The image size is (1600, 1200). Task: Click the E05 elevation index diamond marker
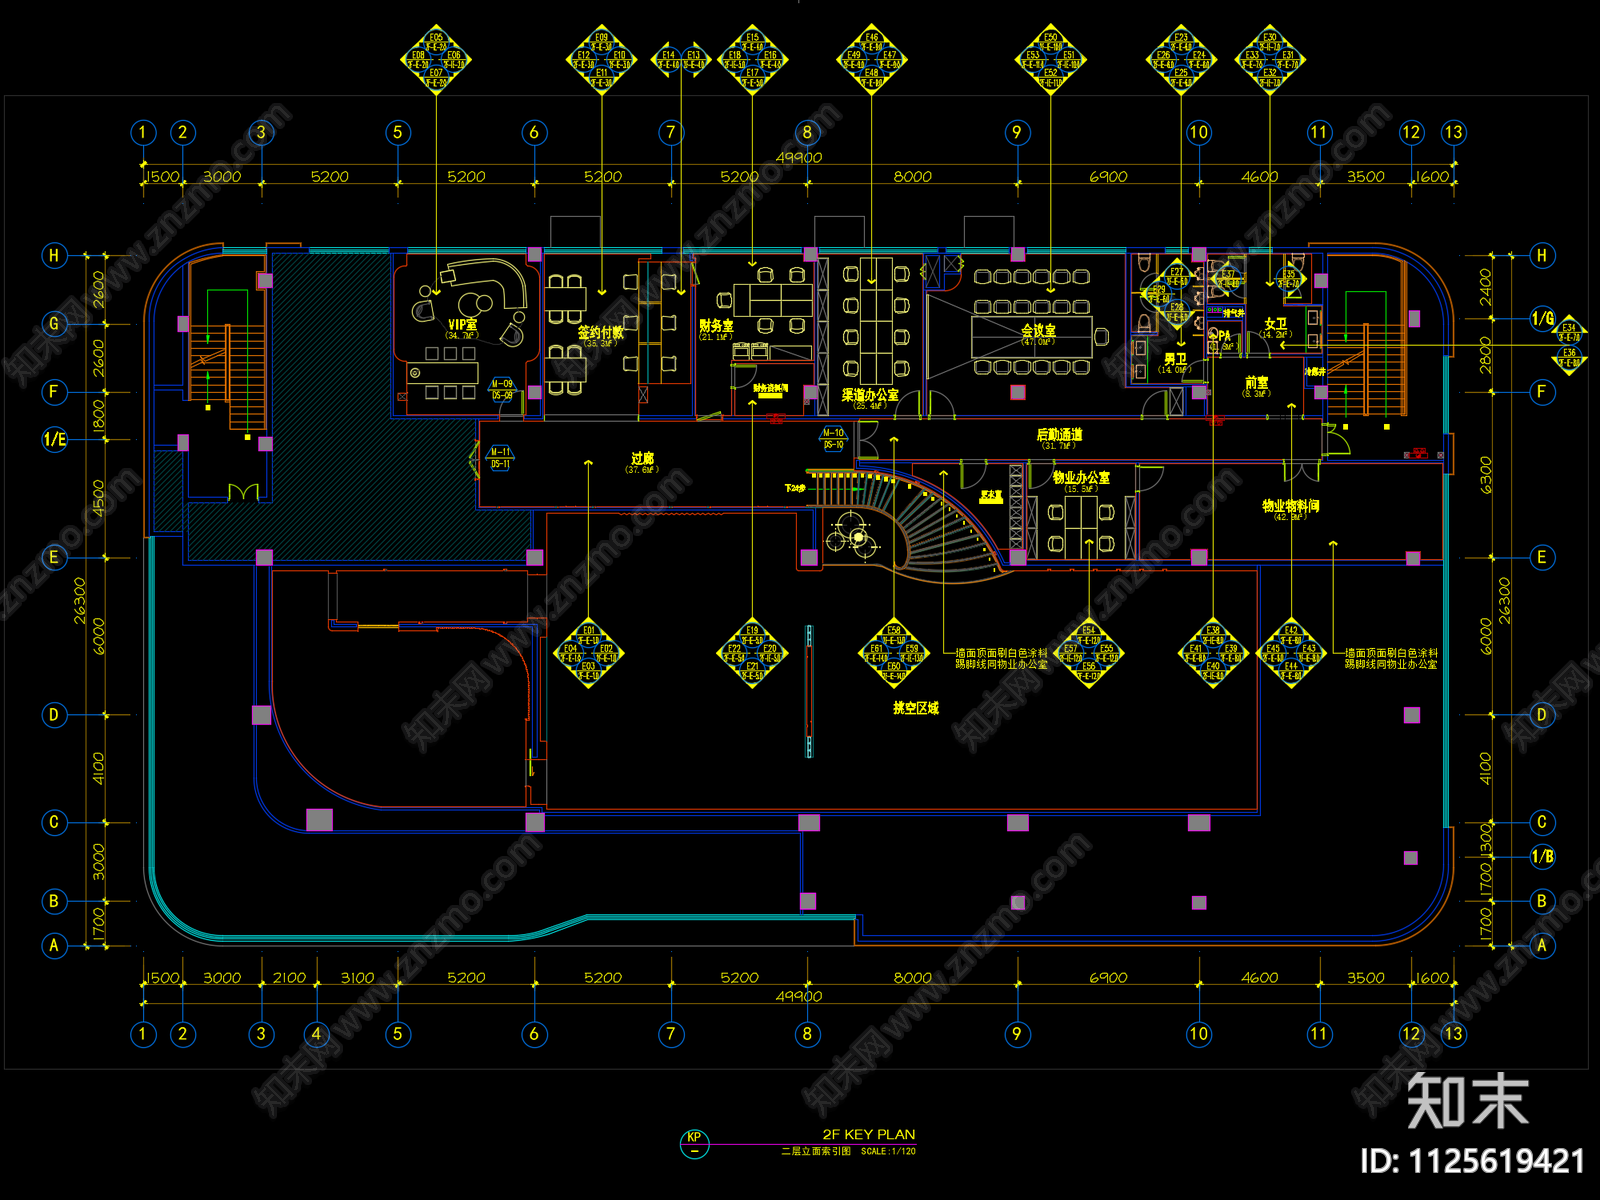point(436,60)
